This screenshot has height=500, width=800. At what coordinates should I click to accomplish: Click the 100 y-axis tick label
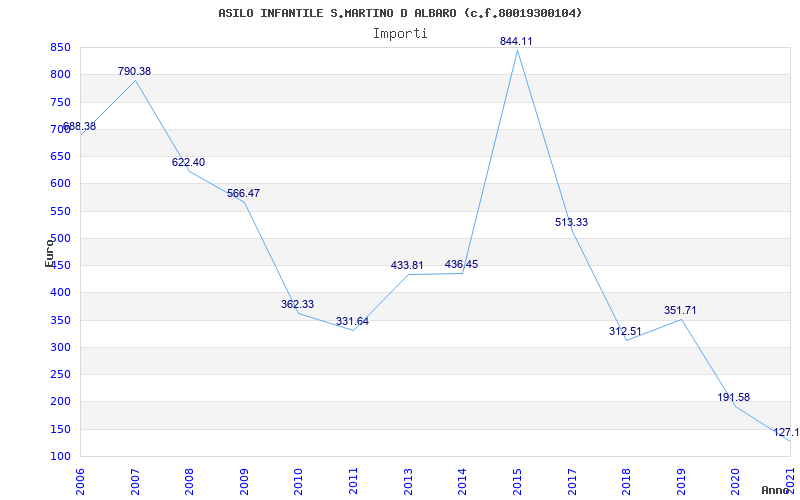tap(60, 457)
